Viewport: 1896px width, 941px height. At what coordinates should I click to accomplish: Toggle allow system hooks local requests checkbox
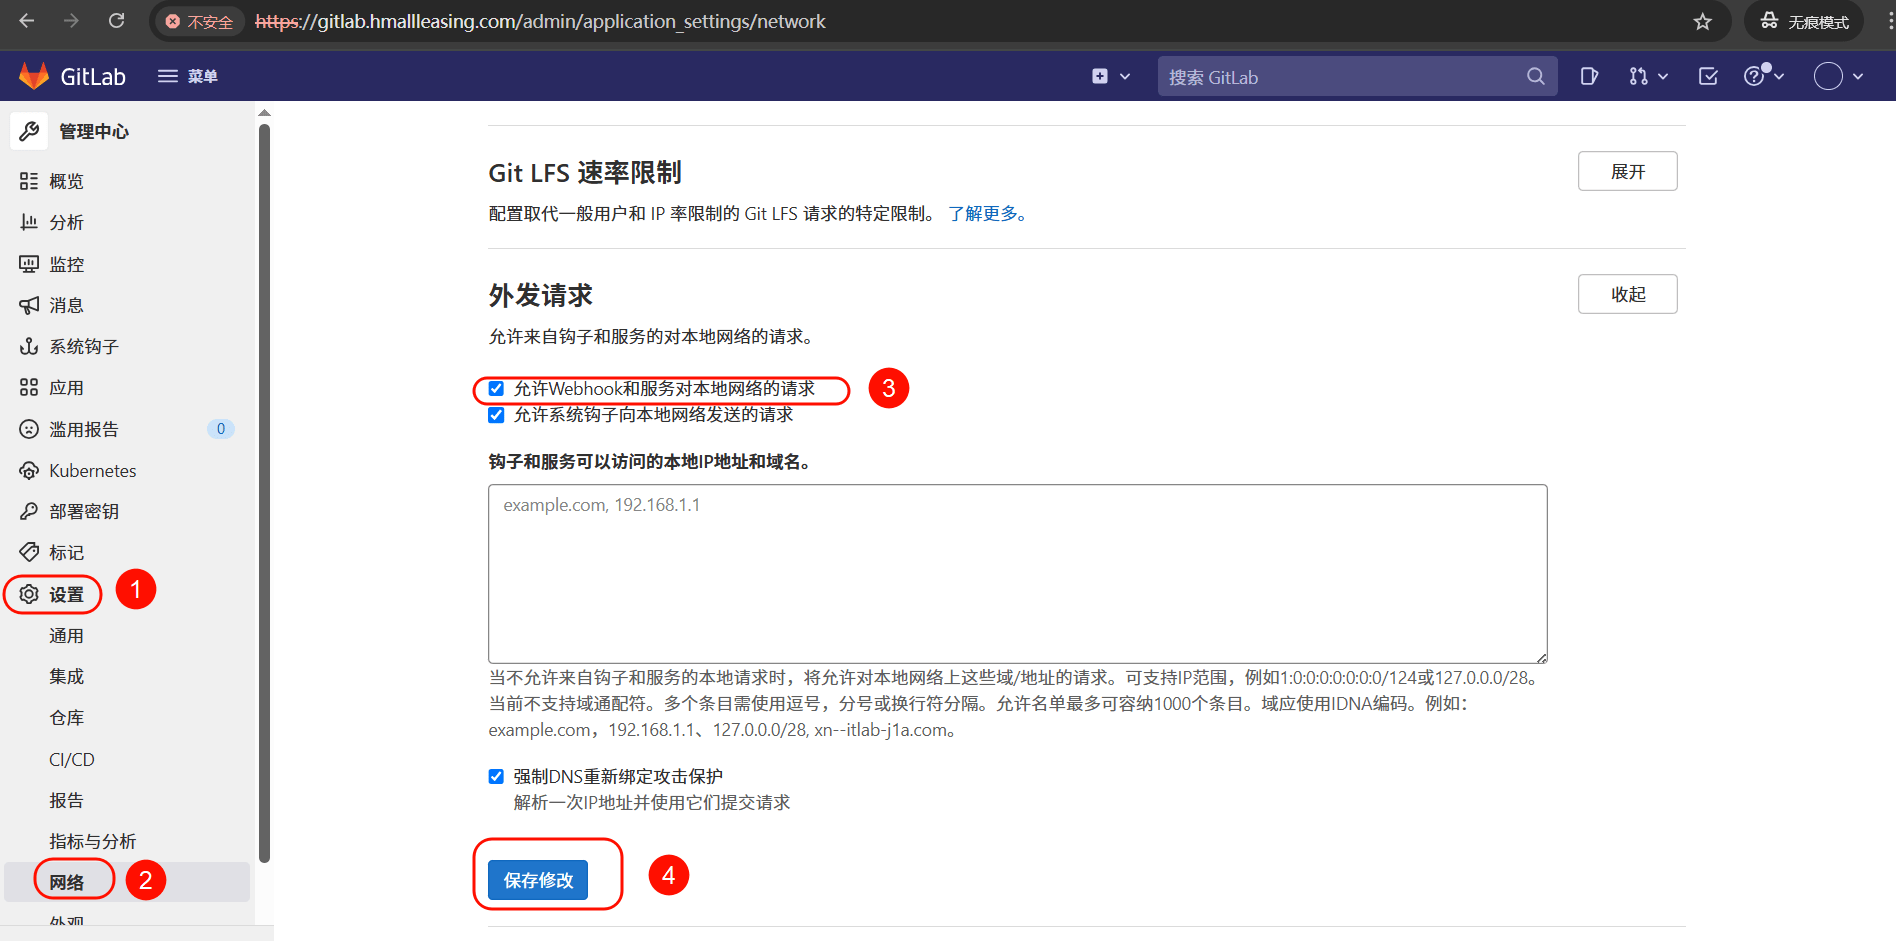coord(496,415)
